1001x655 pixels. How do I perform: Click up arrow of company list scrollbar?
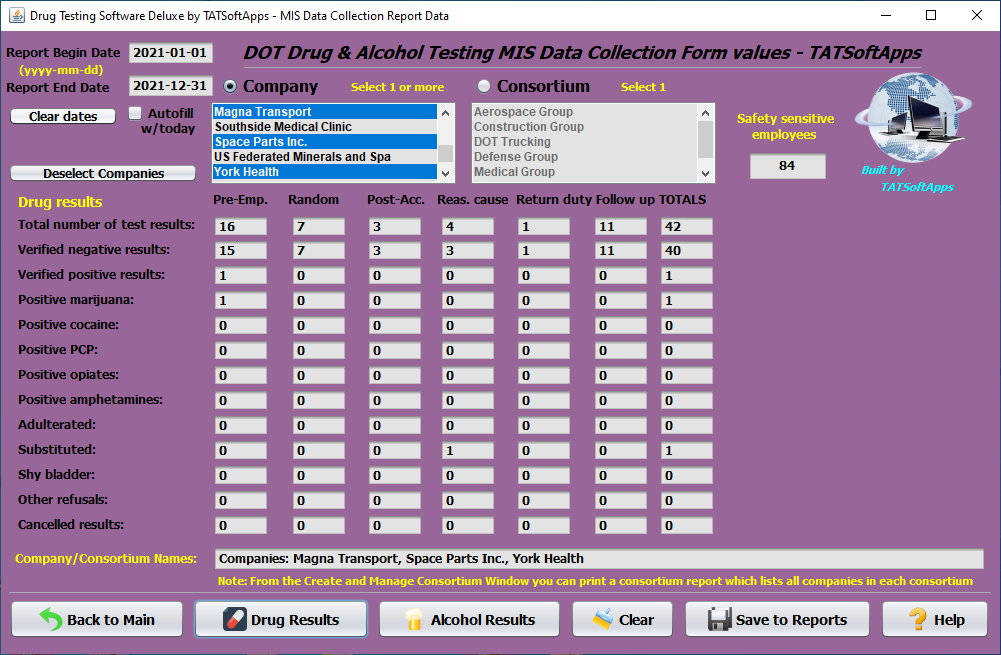click(x=446, y=112)
